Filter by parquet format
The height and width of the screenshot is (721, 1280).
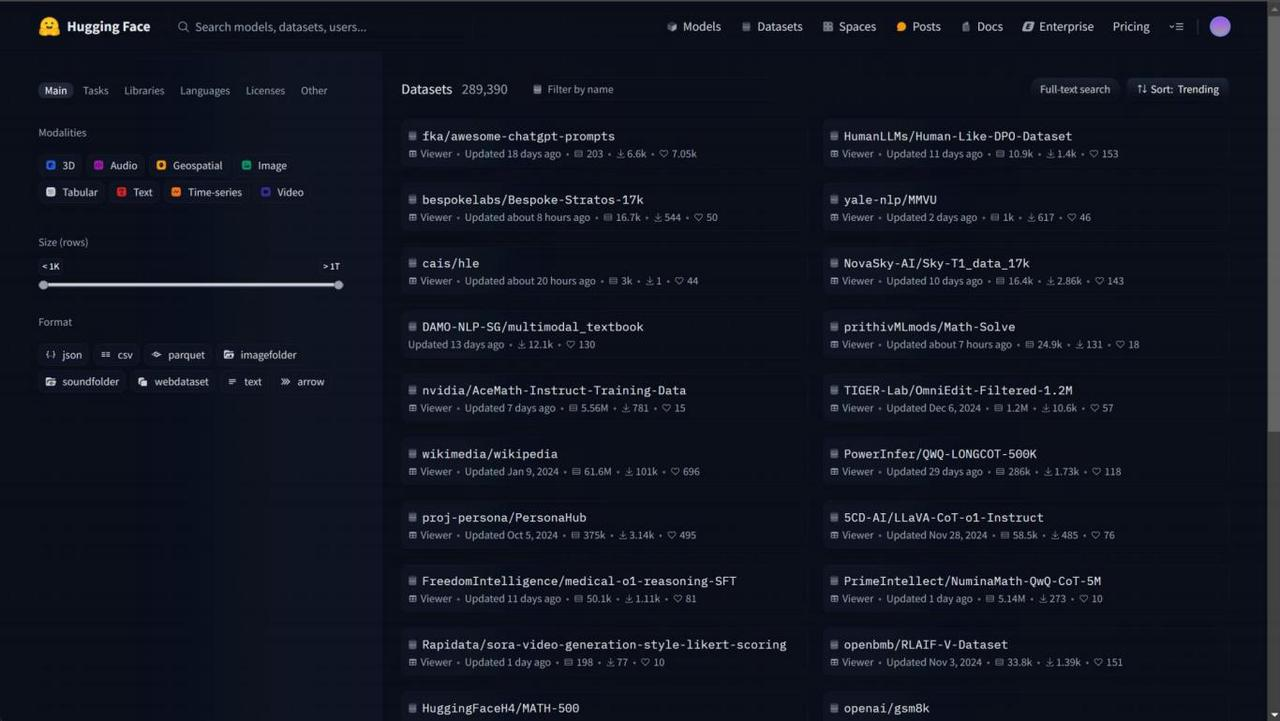[178, 355]
